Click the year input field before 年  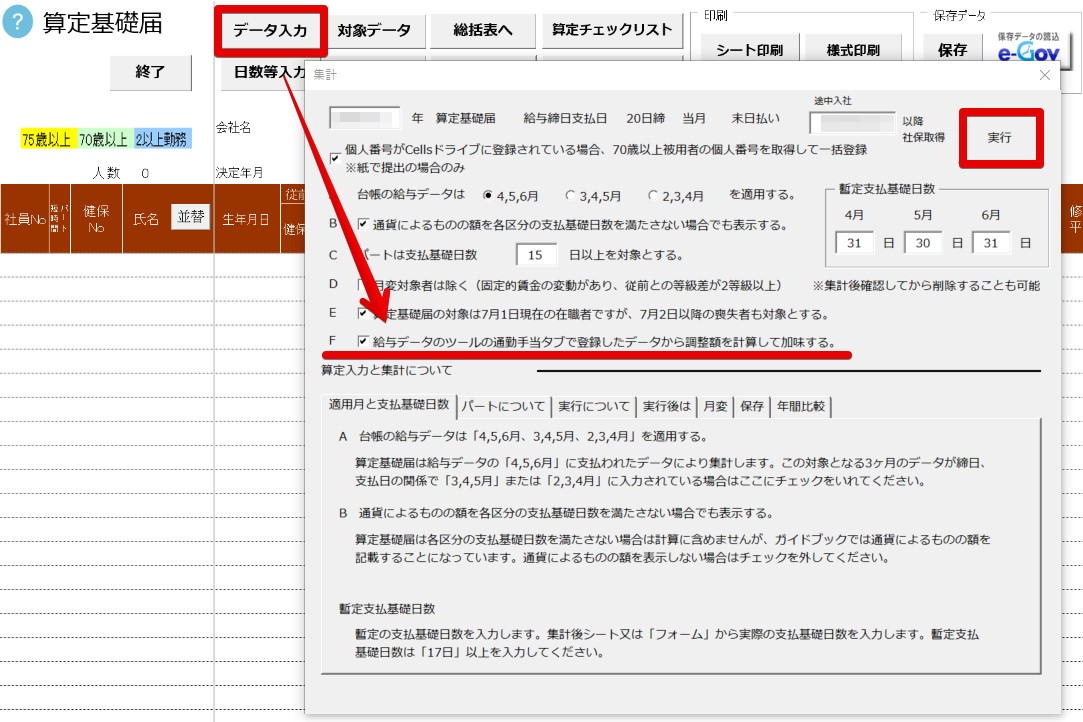(365, 118)
